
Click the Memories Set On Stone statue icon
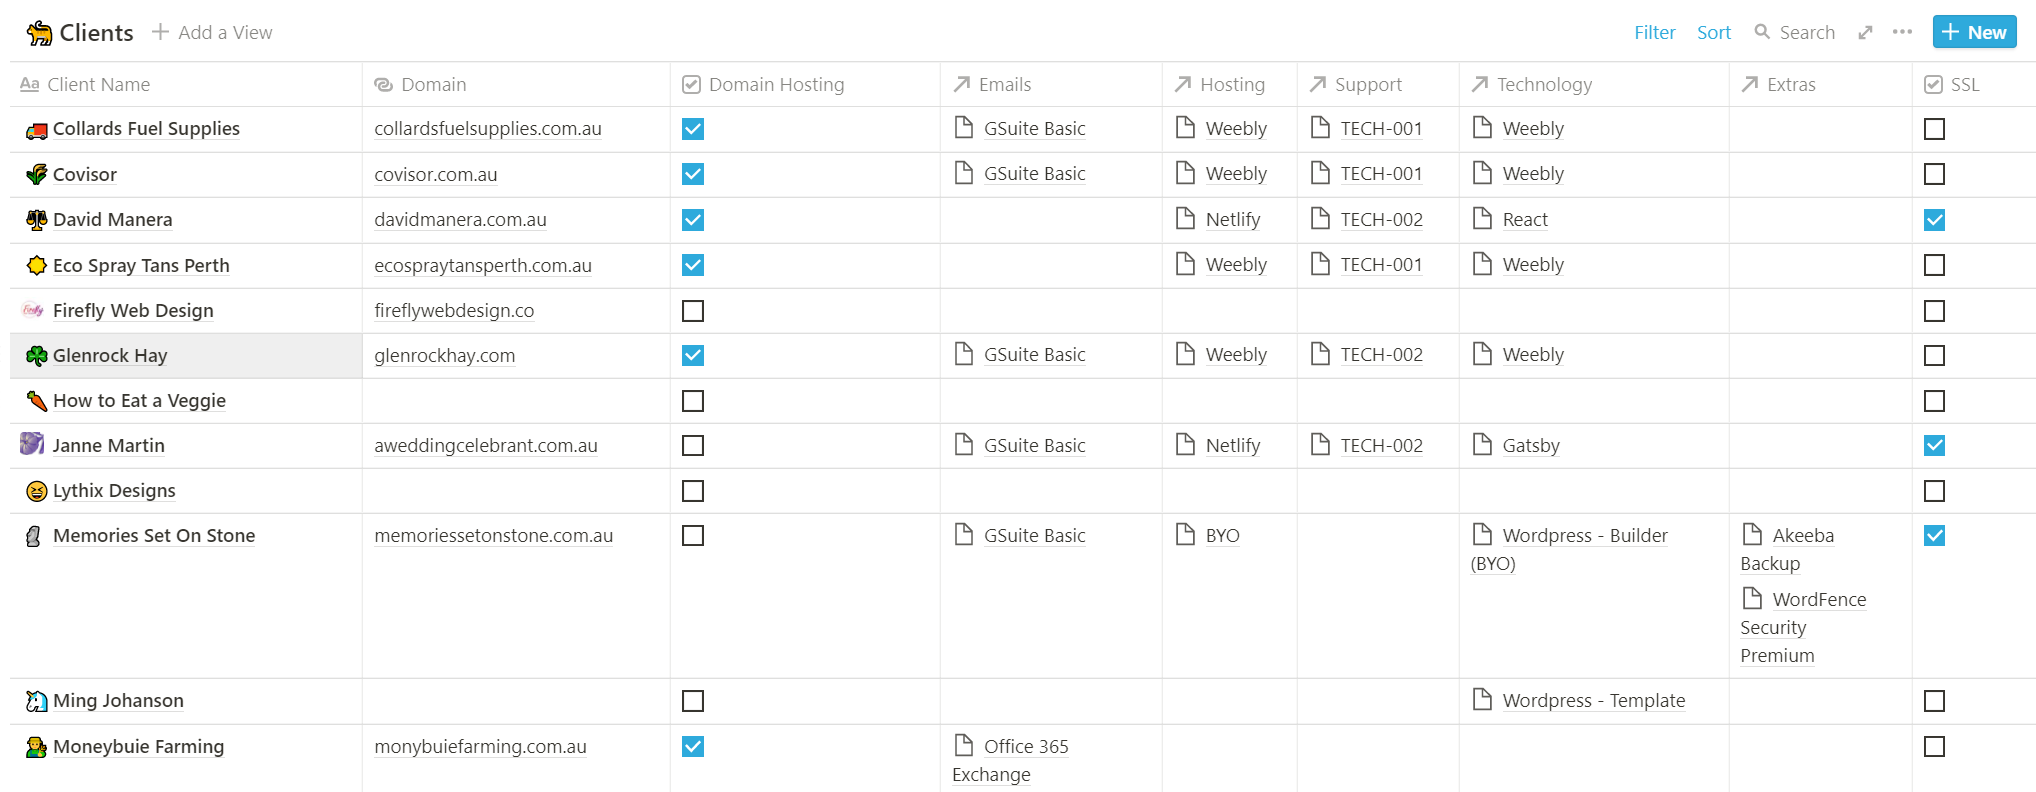[x=34, y=536]
